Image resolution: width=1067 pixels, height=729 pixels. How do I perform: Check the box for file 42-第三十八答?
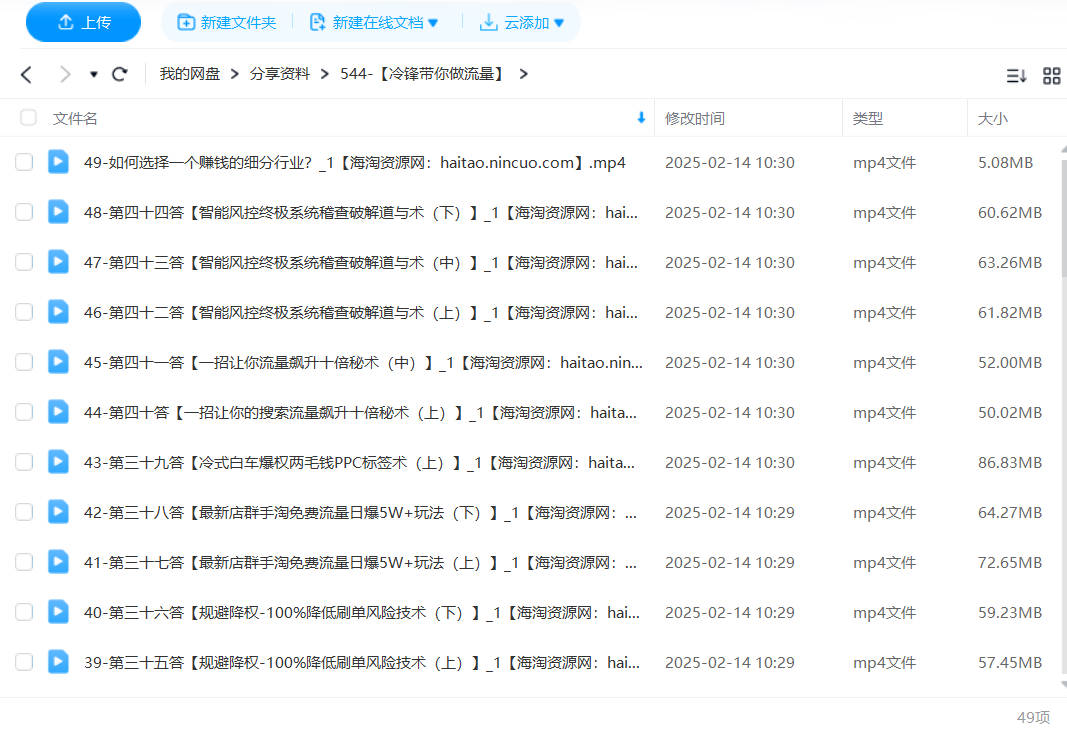tap(24, 512)
